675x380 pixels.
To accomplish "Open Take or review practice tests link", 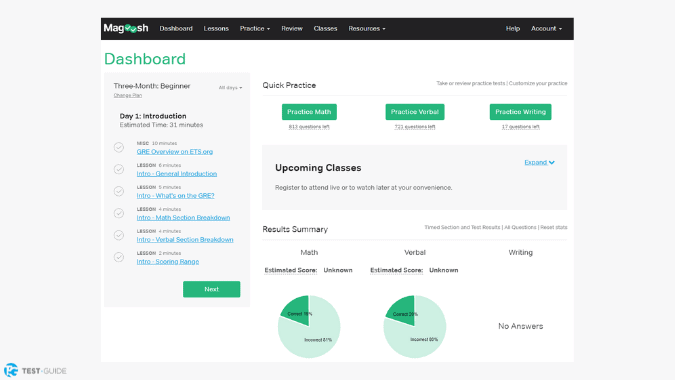I will [471, 83].
